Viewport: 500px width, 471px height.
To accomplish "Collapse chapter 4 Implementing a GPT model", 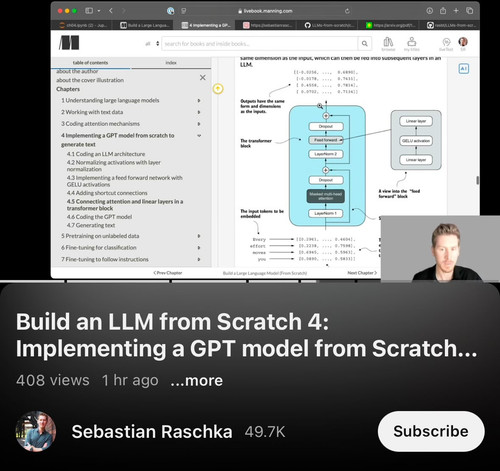I will [199, 136].
